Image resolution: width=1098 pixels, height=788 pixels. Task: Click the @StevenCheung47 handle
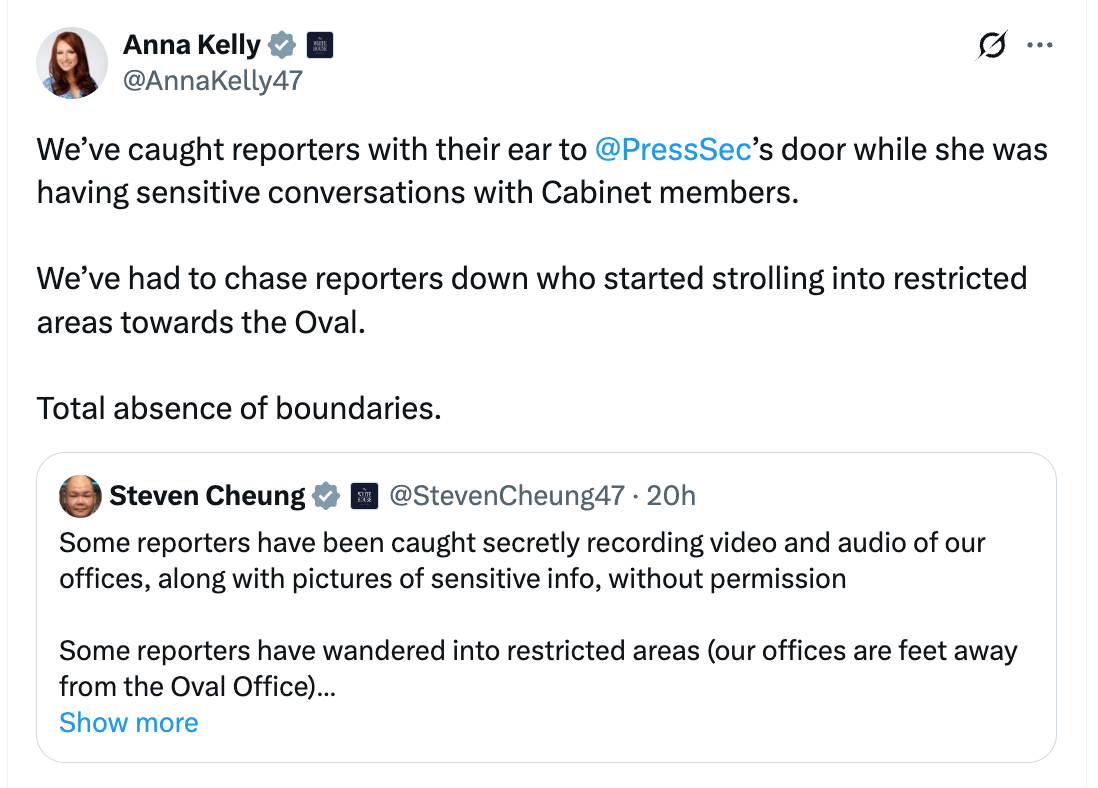[x=505, y=496]
